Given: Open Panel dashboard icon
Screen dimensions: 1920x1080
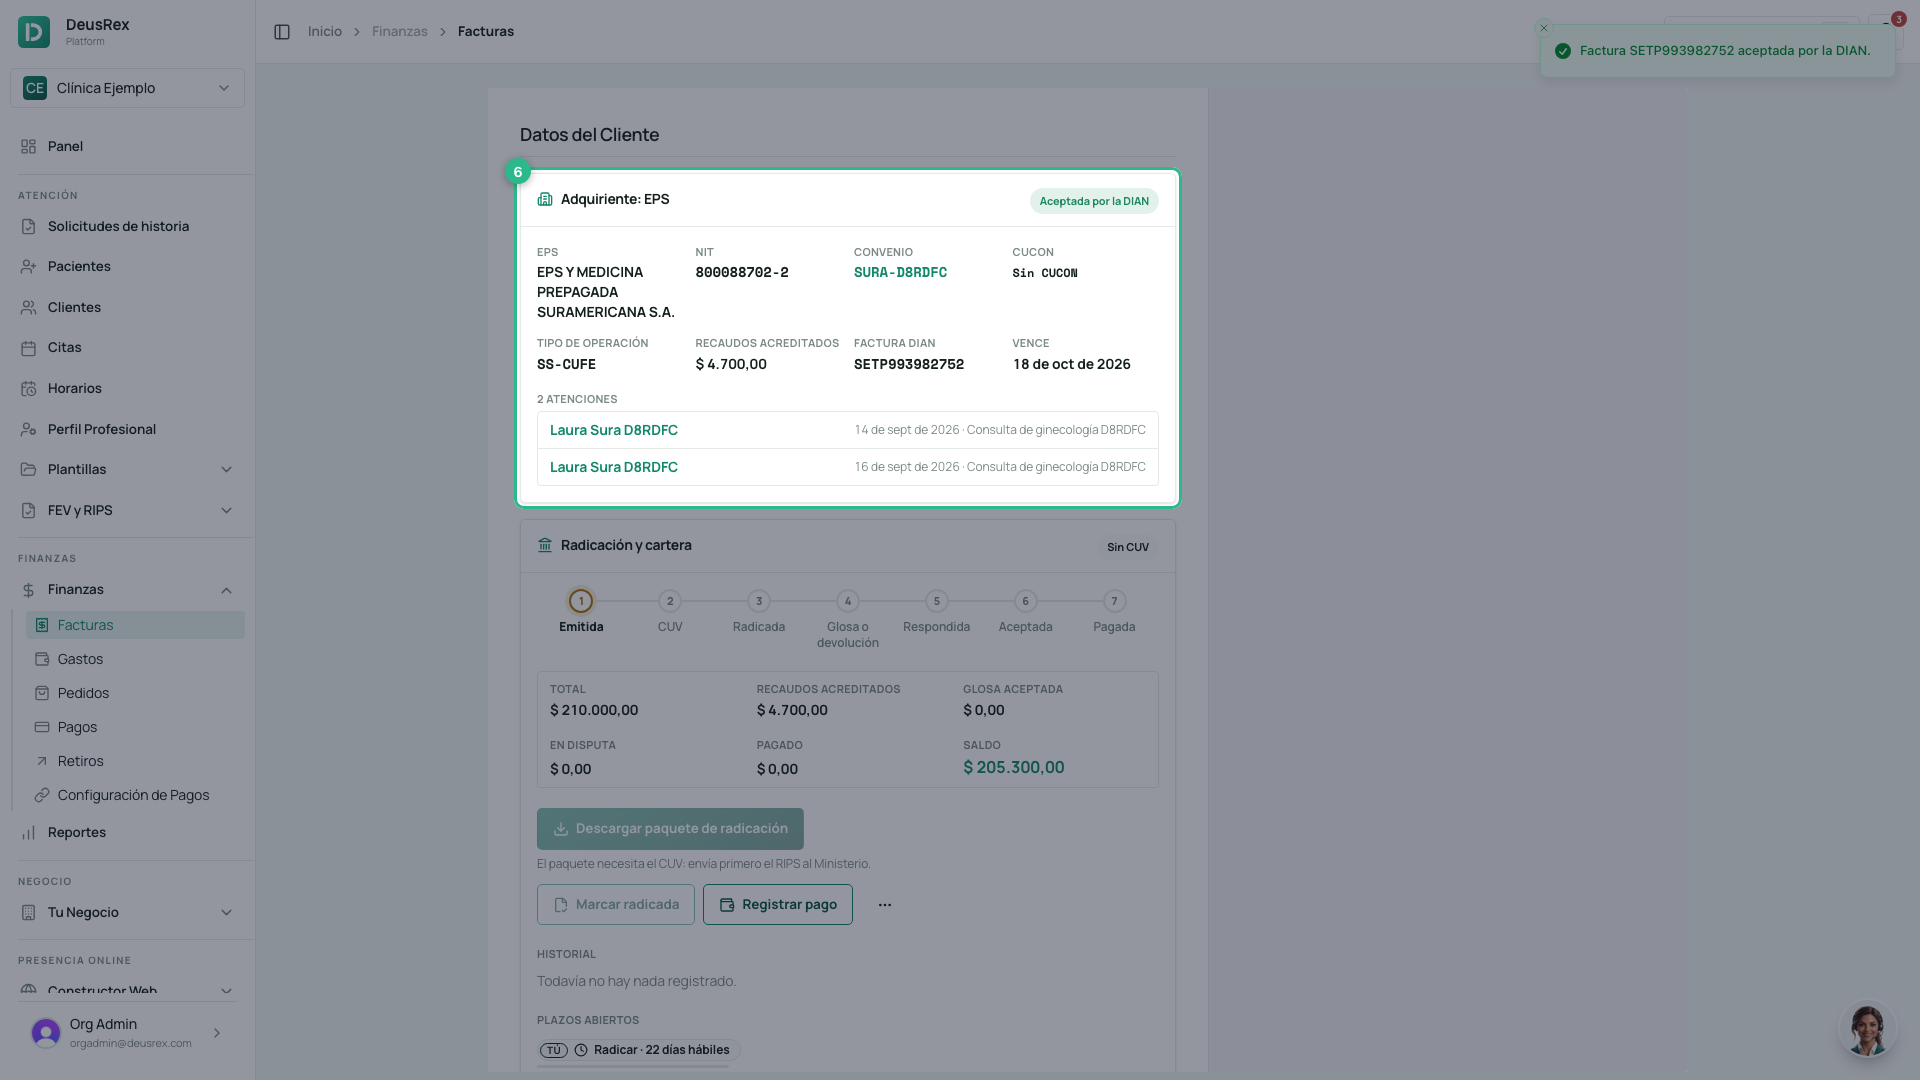Looking at the screenshot, I should click(x=28, y=147).
